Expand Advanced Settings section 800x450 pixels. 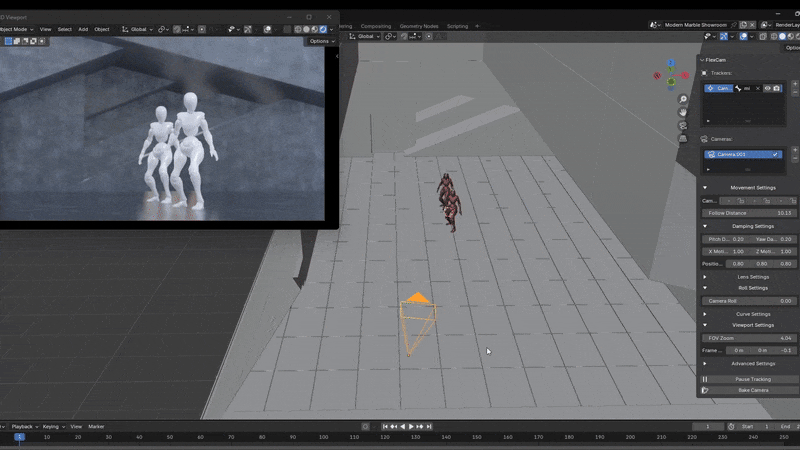tap(705, 364)
